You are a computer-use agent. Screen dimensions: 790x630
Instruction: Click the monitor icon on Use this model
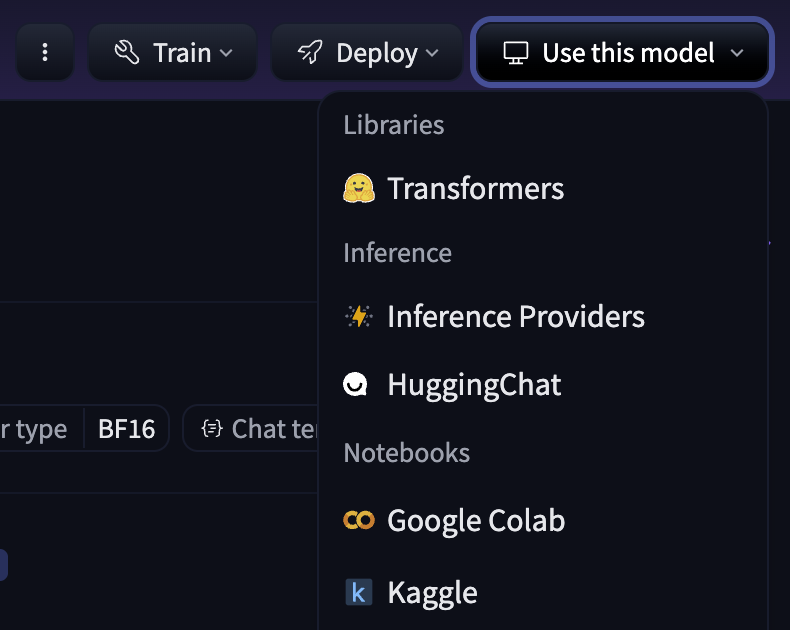(x=515, y=53)
